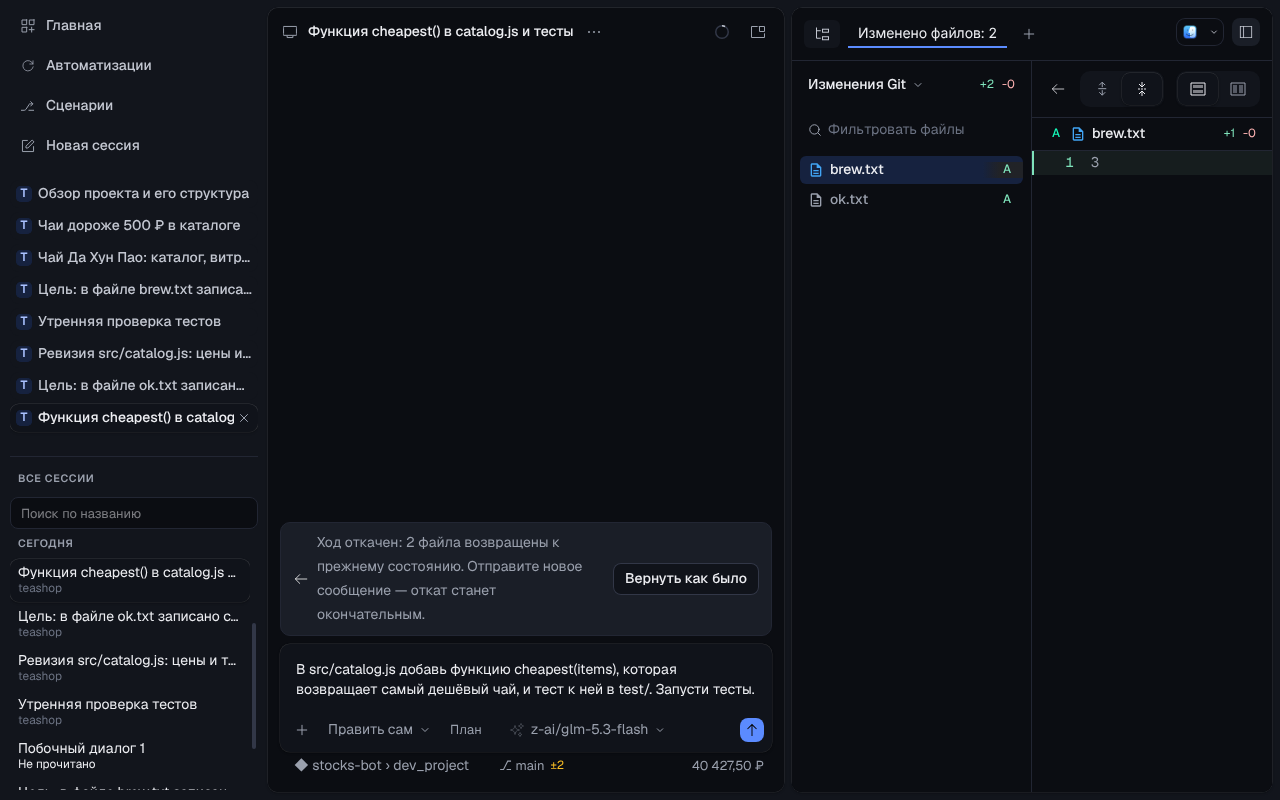Screen dimensions: 1280x800
Task: Open the Главная home item in sidebar
Action: [x=133, y=25]
